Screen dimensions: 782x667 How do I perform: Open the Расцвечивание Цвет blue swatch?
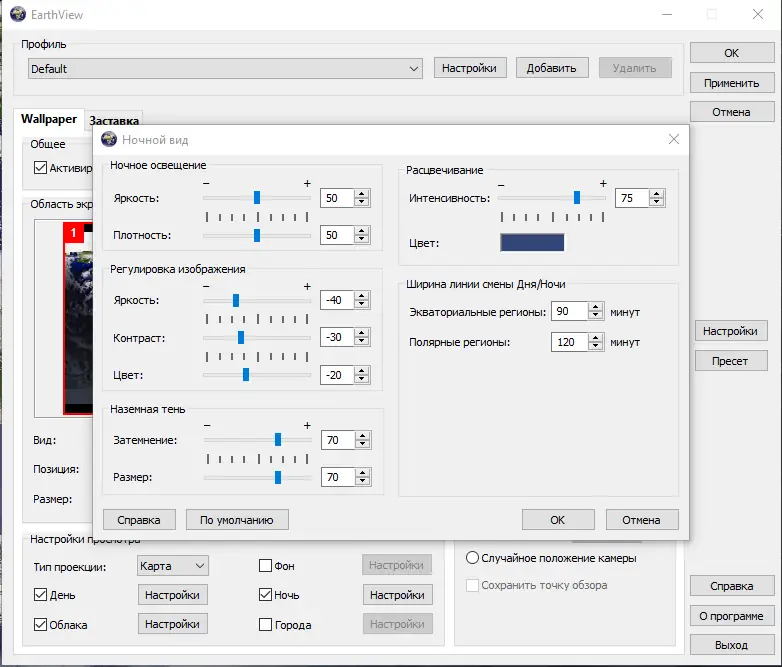coord(532,242)
